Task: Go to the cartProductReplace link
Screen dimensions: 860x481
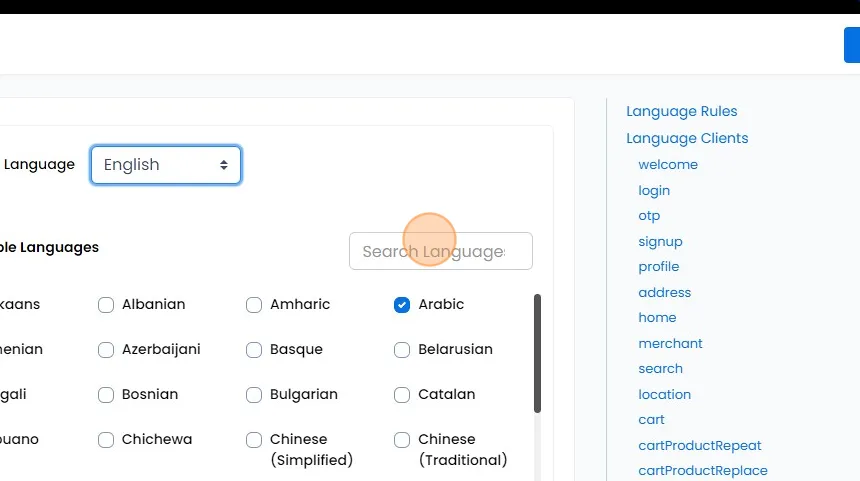Action: pyautogui.click(x=703, y=471)
